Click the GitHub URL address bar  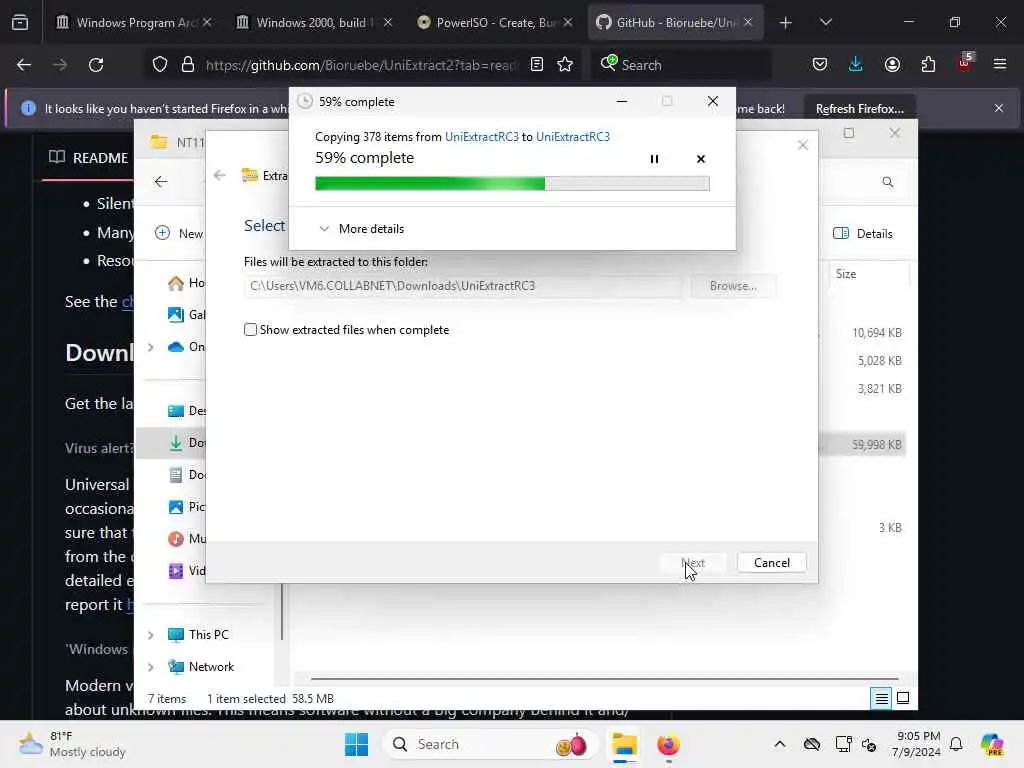tap(360, 65)
